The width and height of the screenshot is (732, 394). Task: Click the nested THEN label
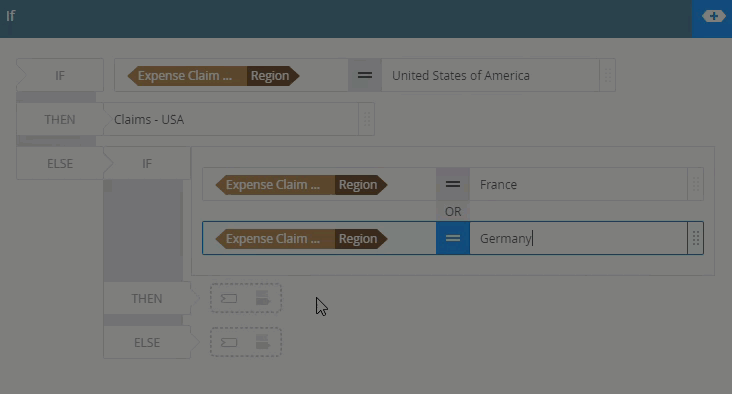[x=147, y=298]
